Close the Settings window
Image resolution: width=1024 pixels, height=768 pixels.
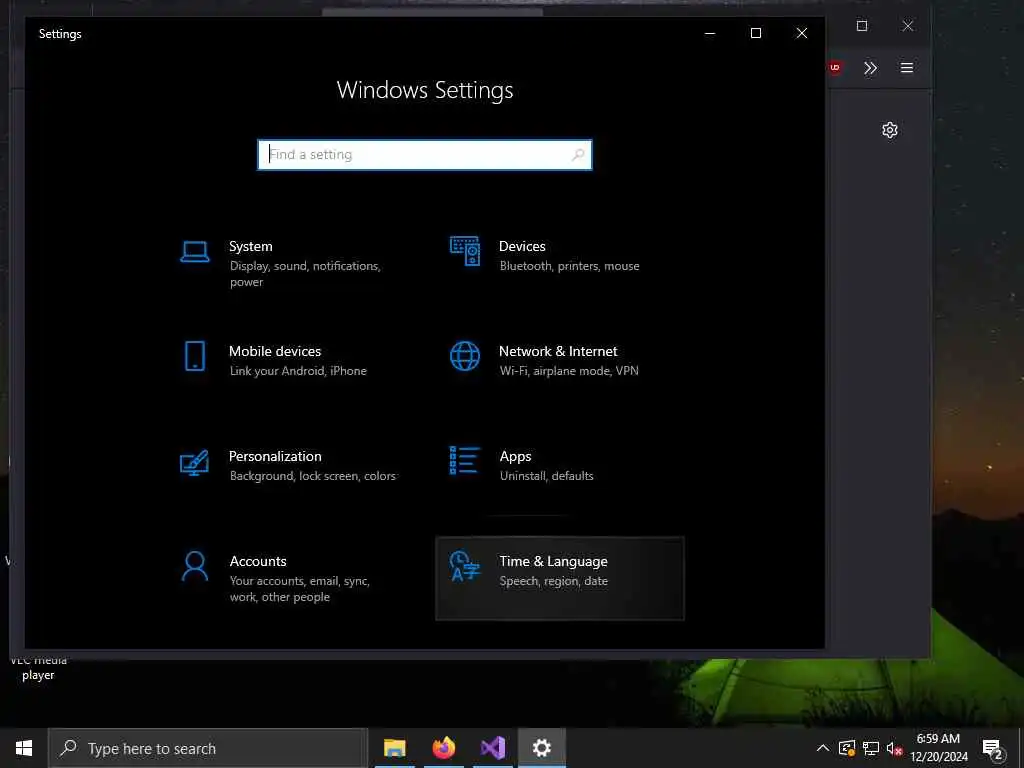click(801, 33)
